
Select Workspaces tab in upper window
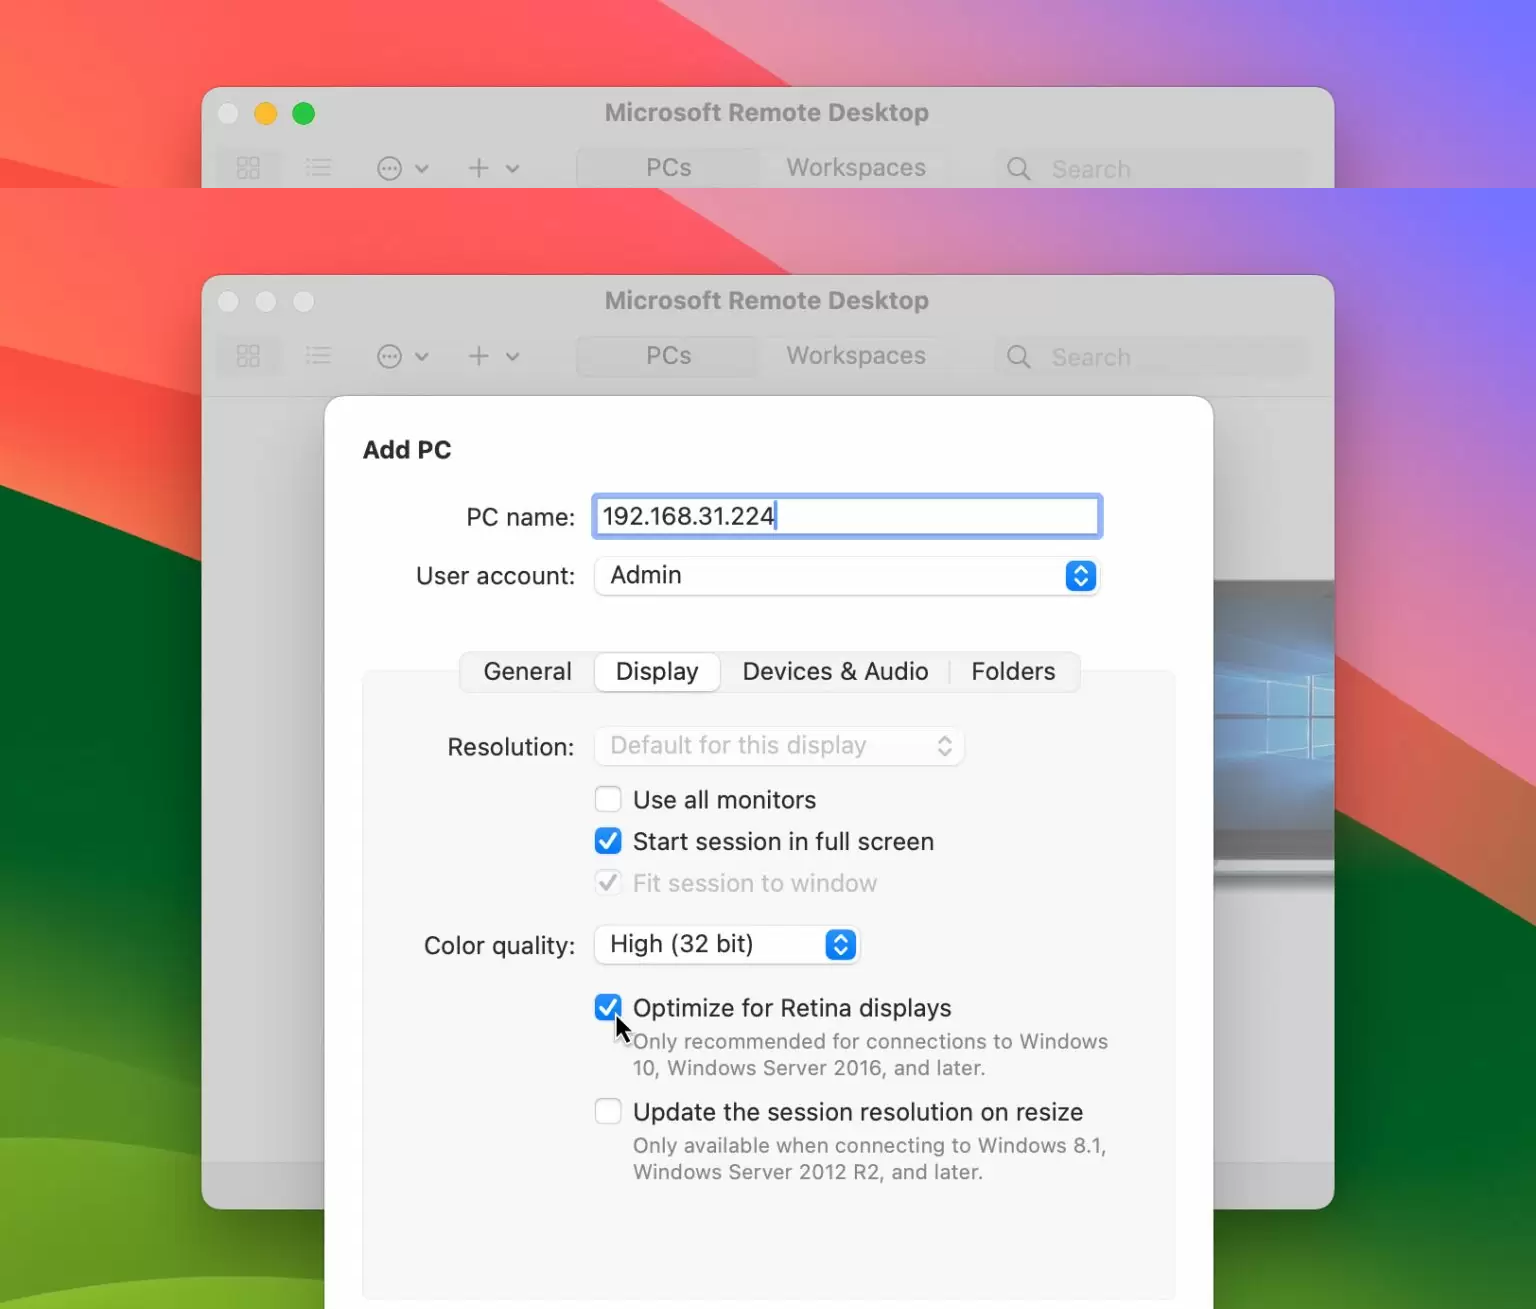[856, 168]
